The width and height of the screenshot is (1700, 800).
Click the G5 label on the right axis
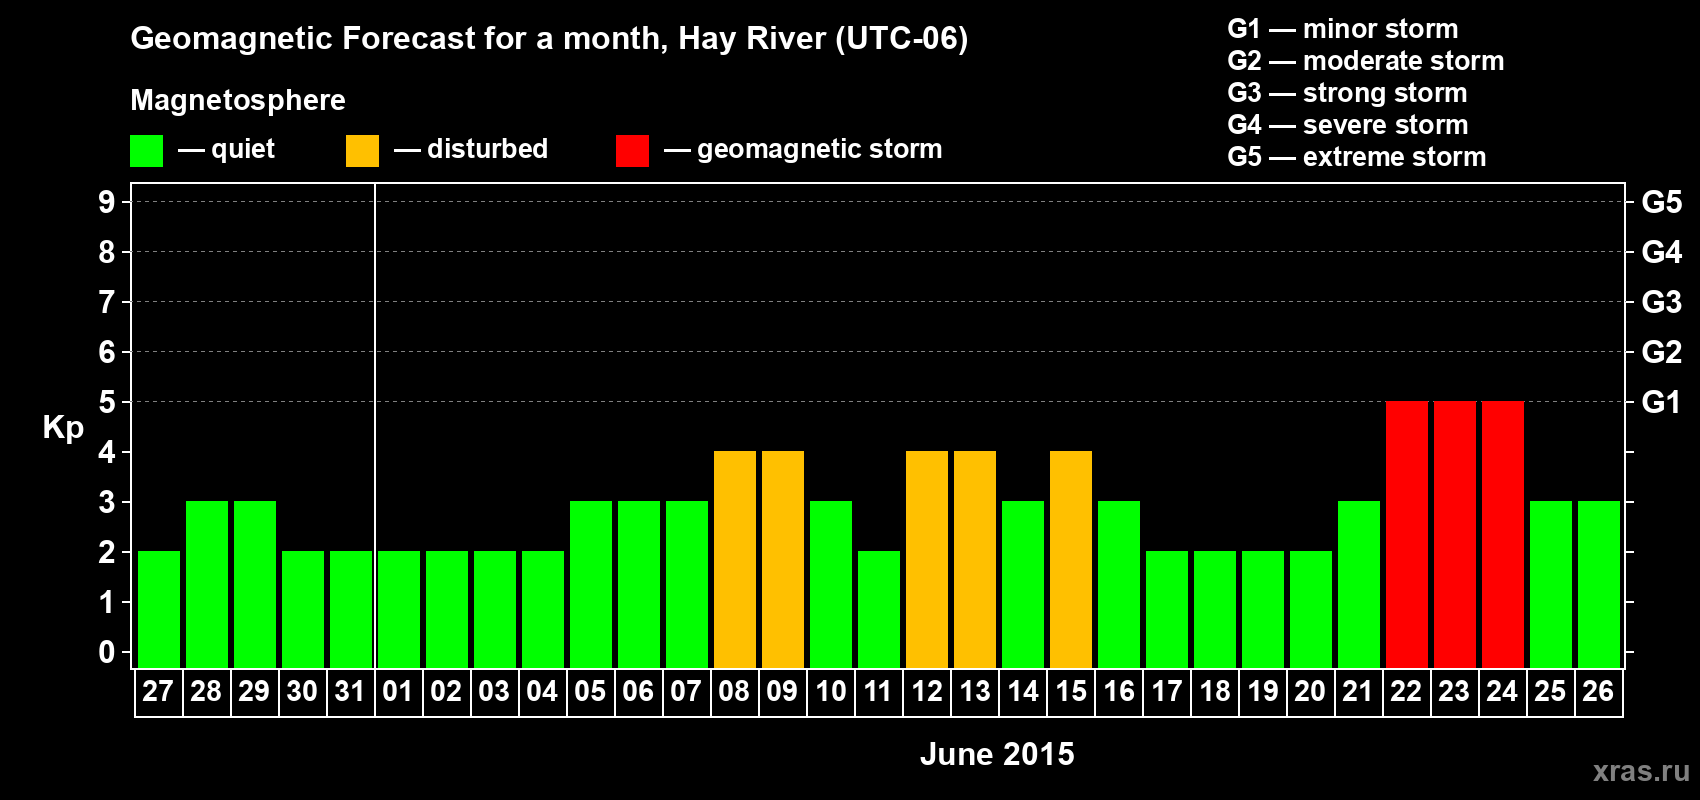[x=1662, y=202]
